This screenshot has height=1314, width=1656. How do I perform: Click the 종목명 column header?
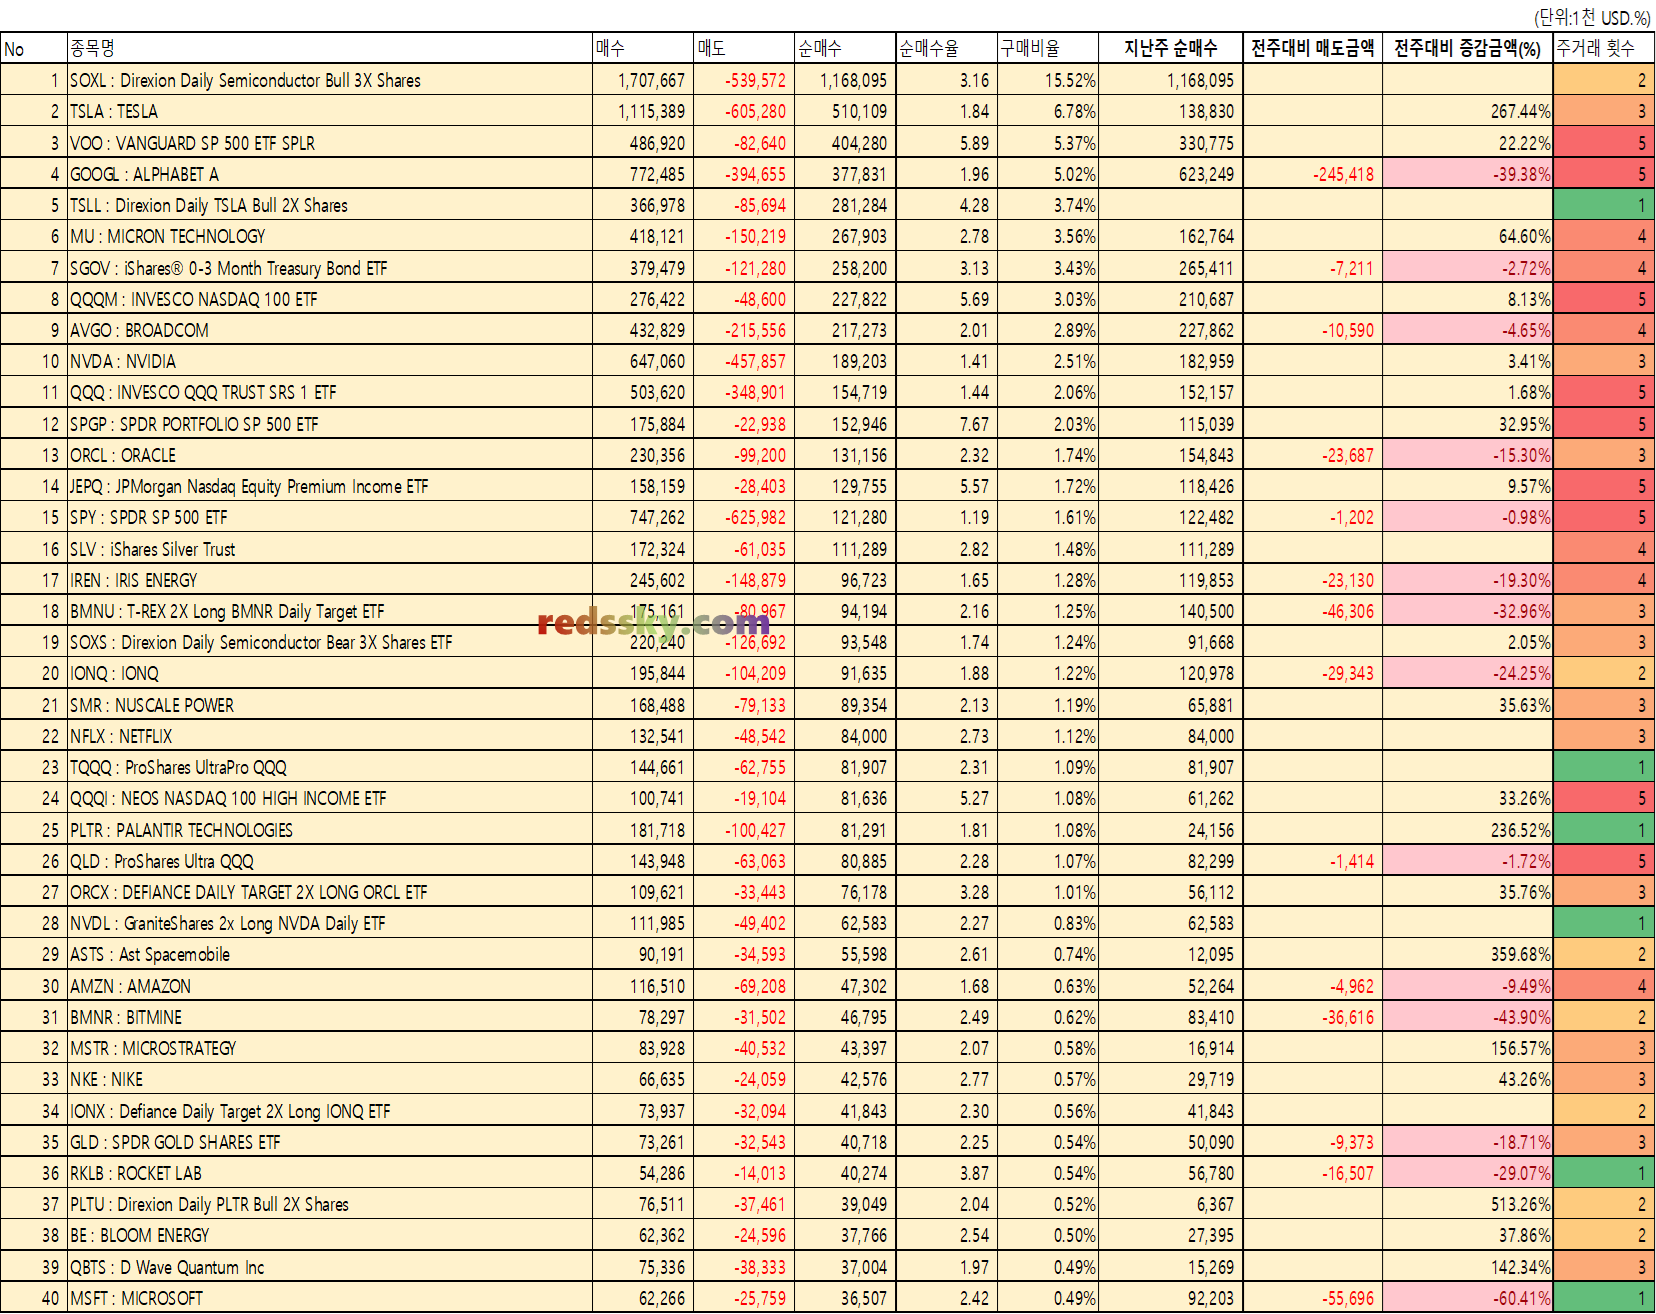[330, 48]
